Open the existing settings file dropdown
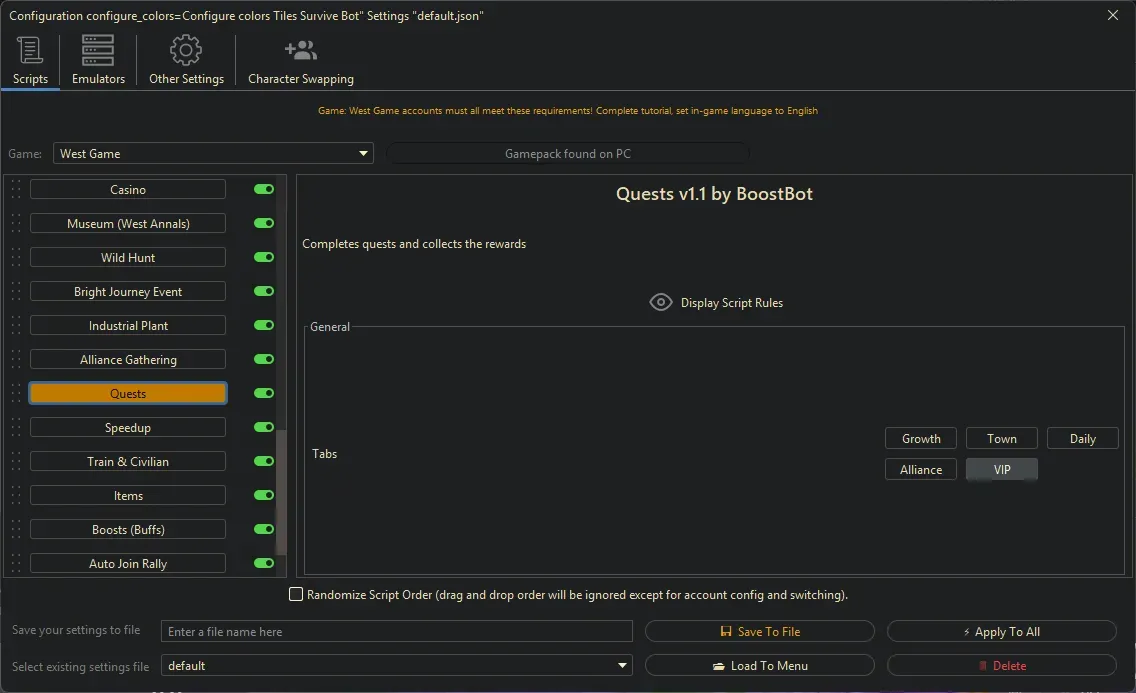 coord(622,665)
